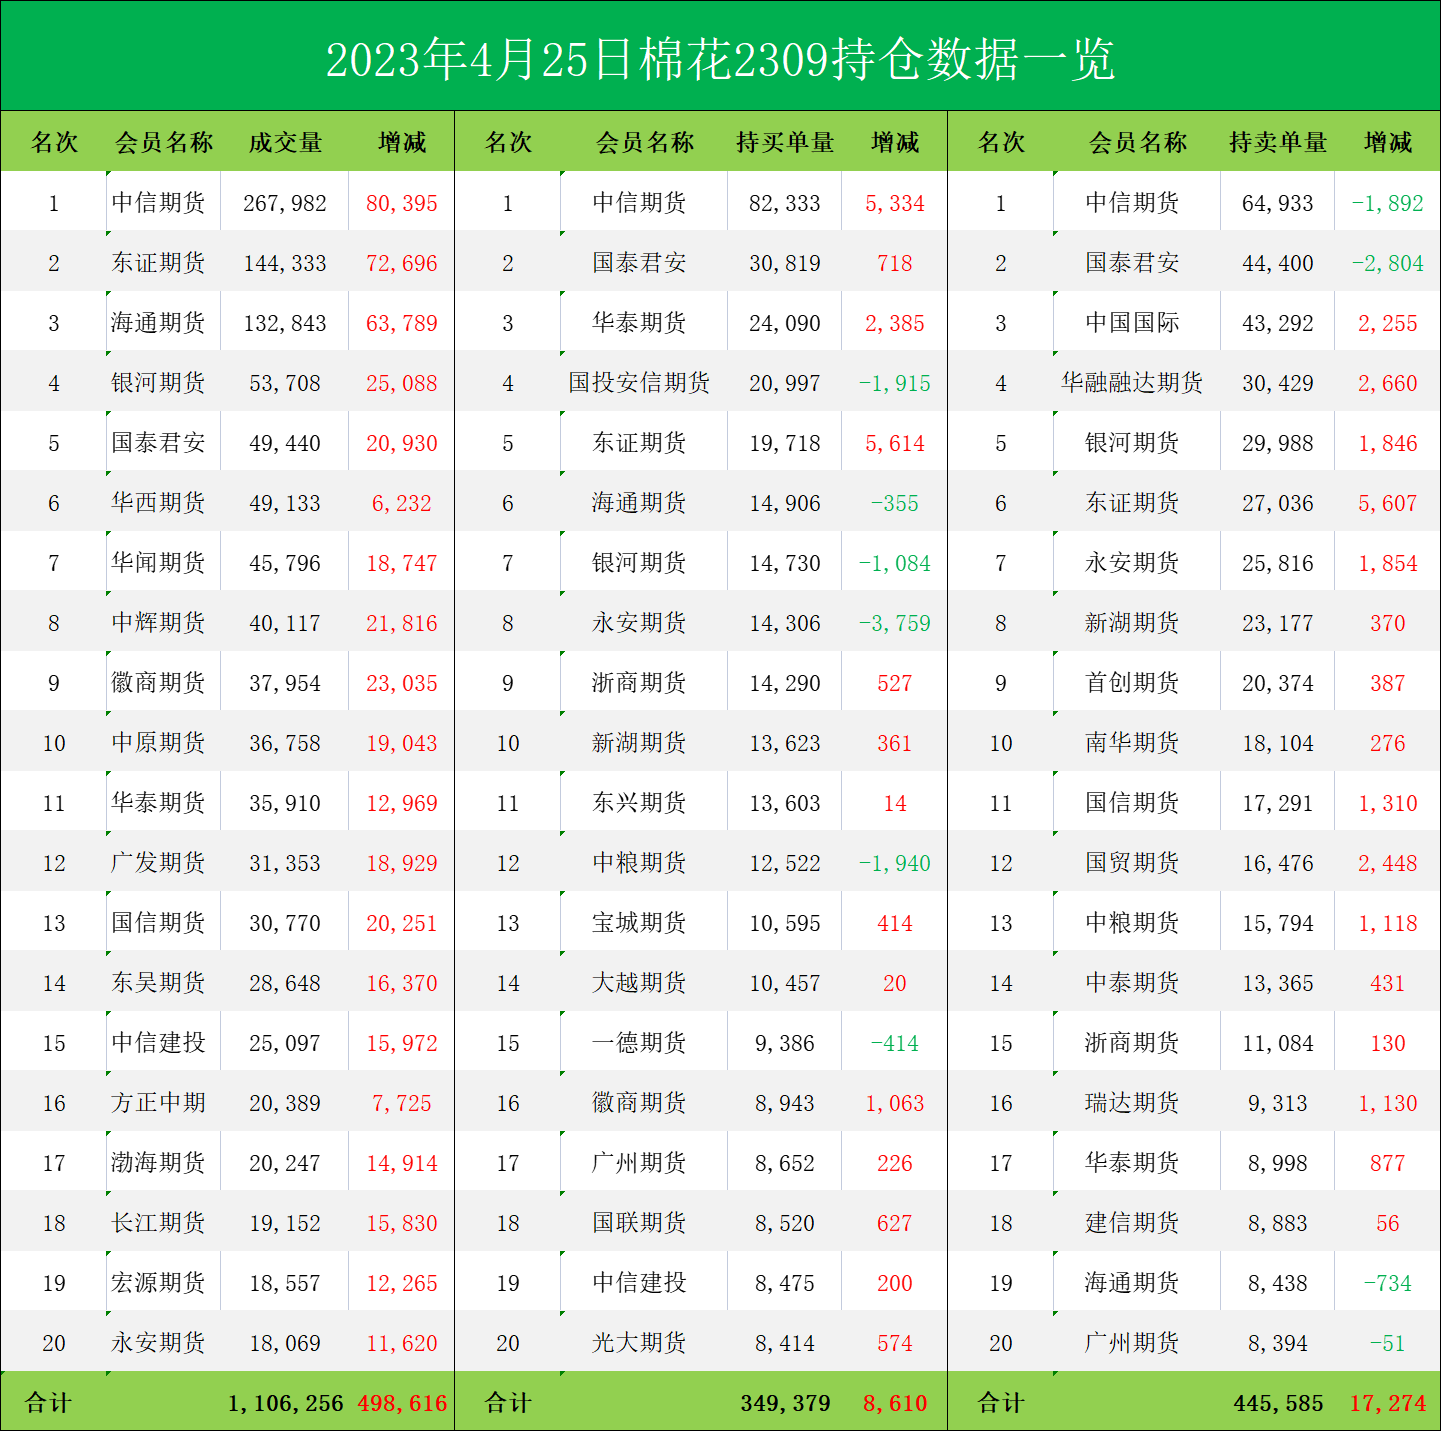Image resolution: width=1442 pixels, height=1432 pixels.
Task: Click total volume 1,106,256
Action: (x=286, y=1403)
